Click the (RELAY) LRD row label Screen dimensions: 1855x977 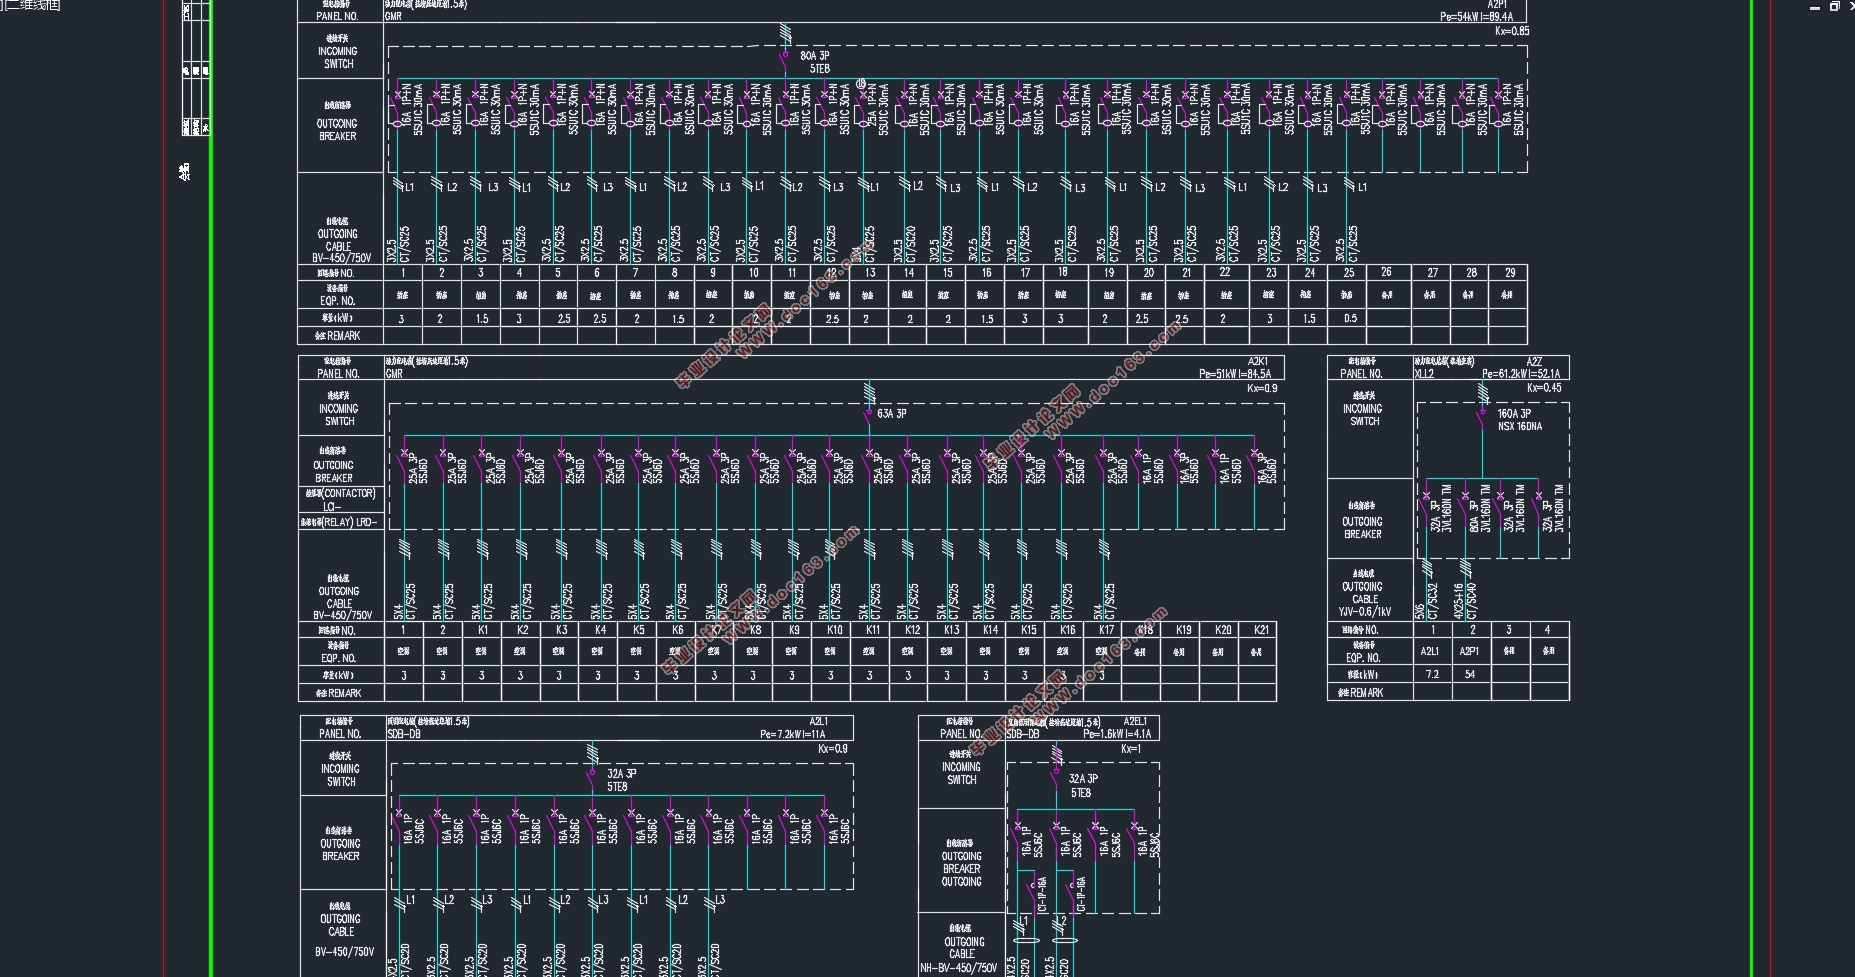(x=339, y=522)
